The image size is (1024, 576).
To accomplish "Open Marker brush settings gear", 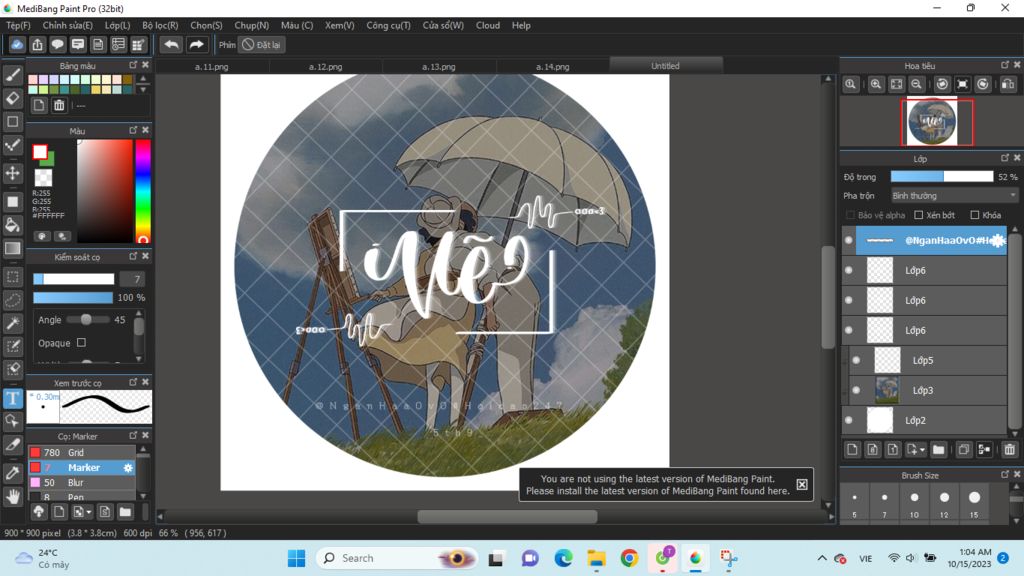I will click(128, 468).
